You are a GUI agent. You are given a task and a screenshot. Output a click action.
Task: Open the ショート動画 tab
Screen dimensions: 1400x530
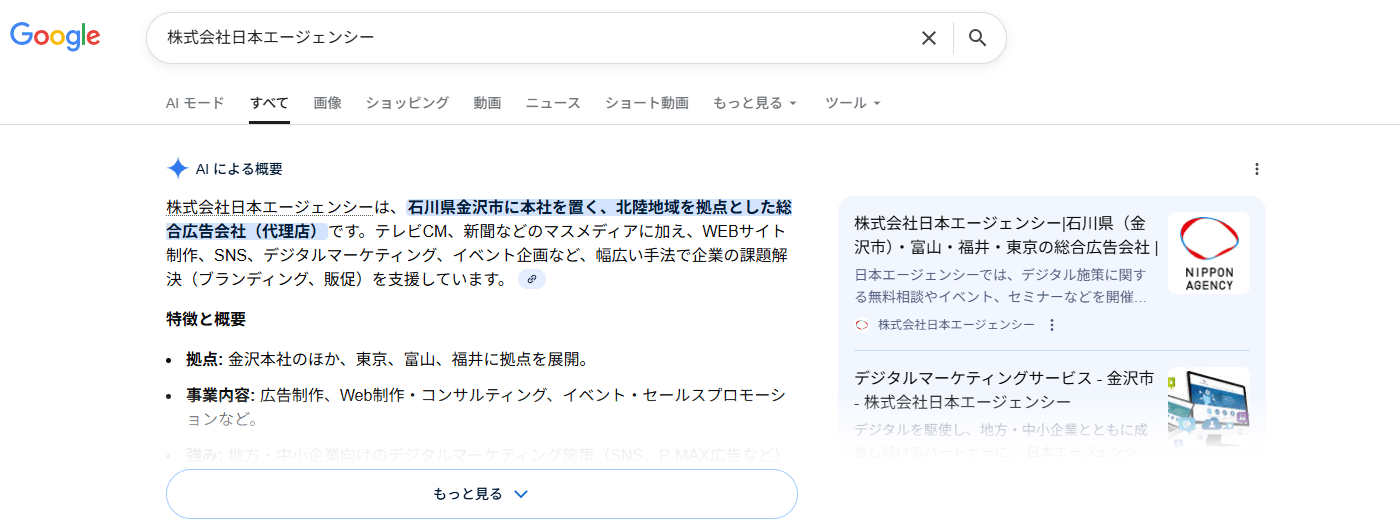coord(646,103)
